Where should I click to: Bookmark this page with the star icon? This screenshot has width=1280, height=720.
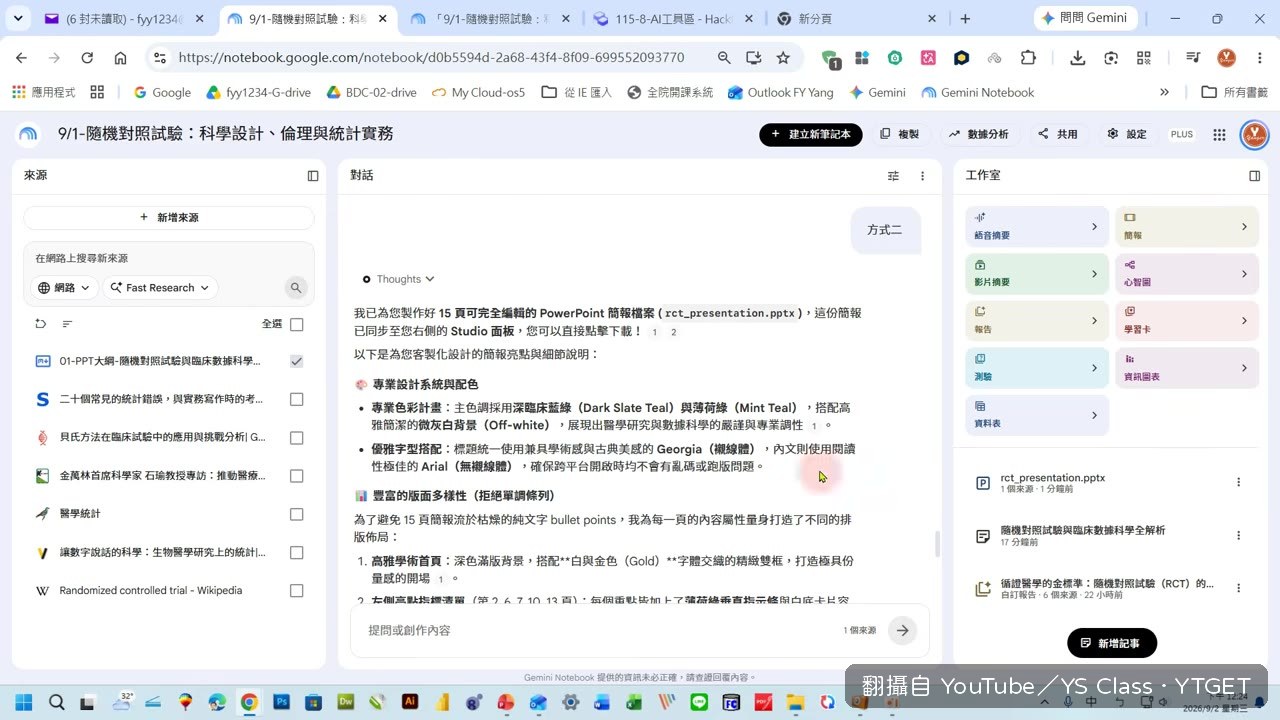coord(783,58)
